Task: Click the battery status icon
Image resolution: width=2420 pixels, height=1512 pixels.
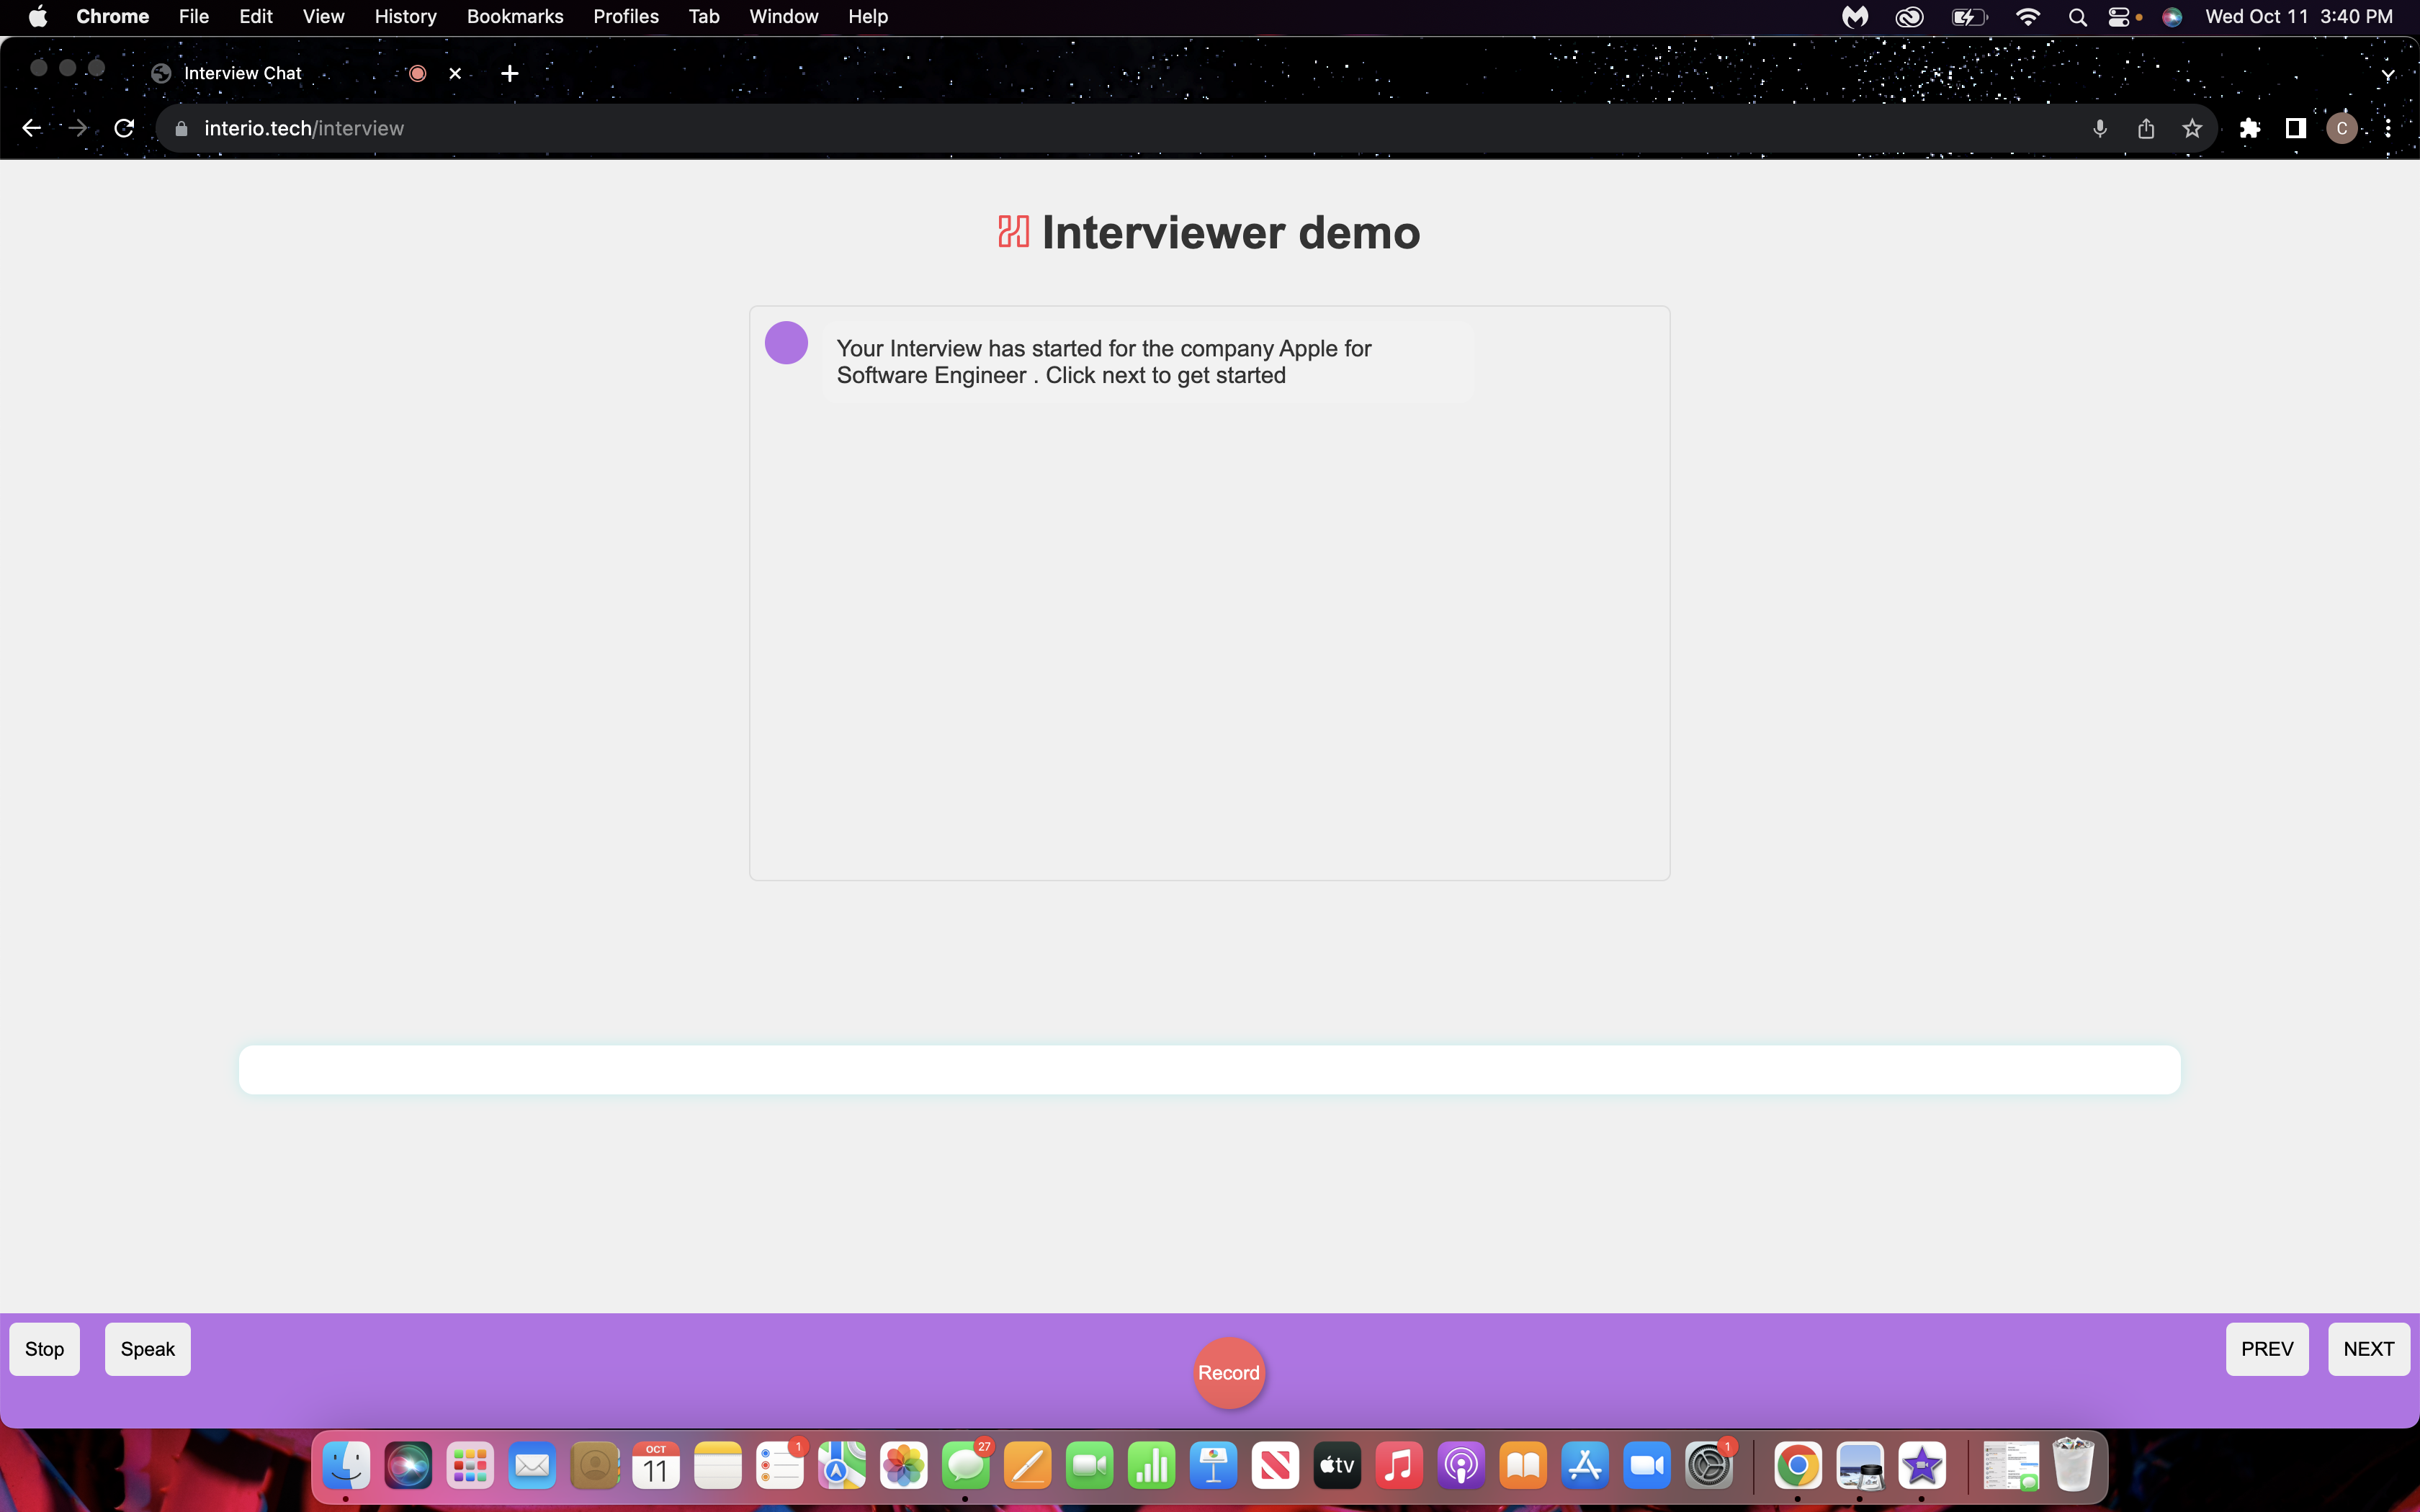Action: coord(1969,16)
